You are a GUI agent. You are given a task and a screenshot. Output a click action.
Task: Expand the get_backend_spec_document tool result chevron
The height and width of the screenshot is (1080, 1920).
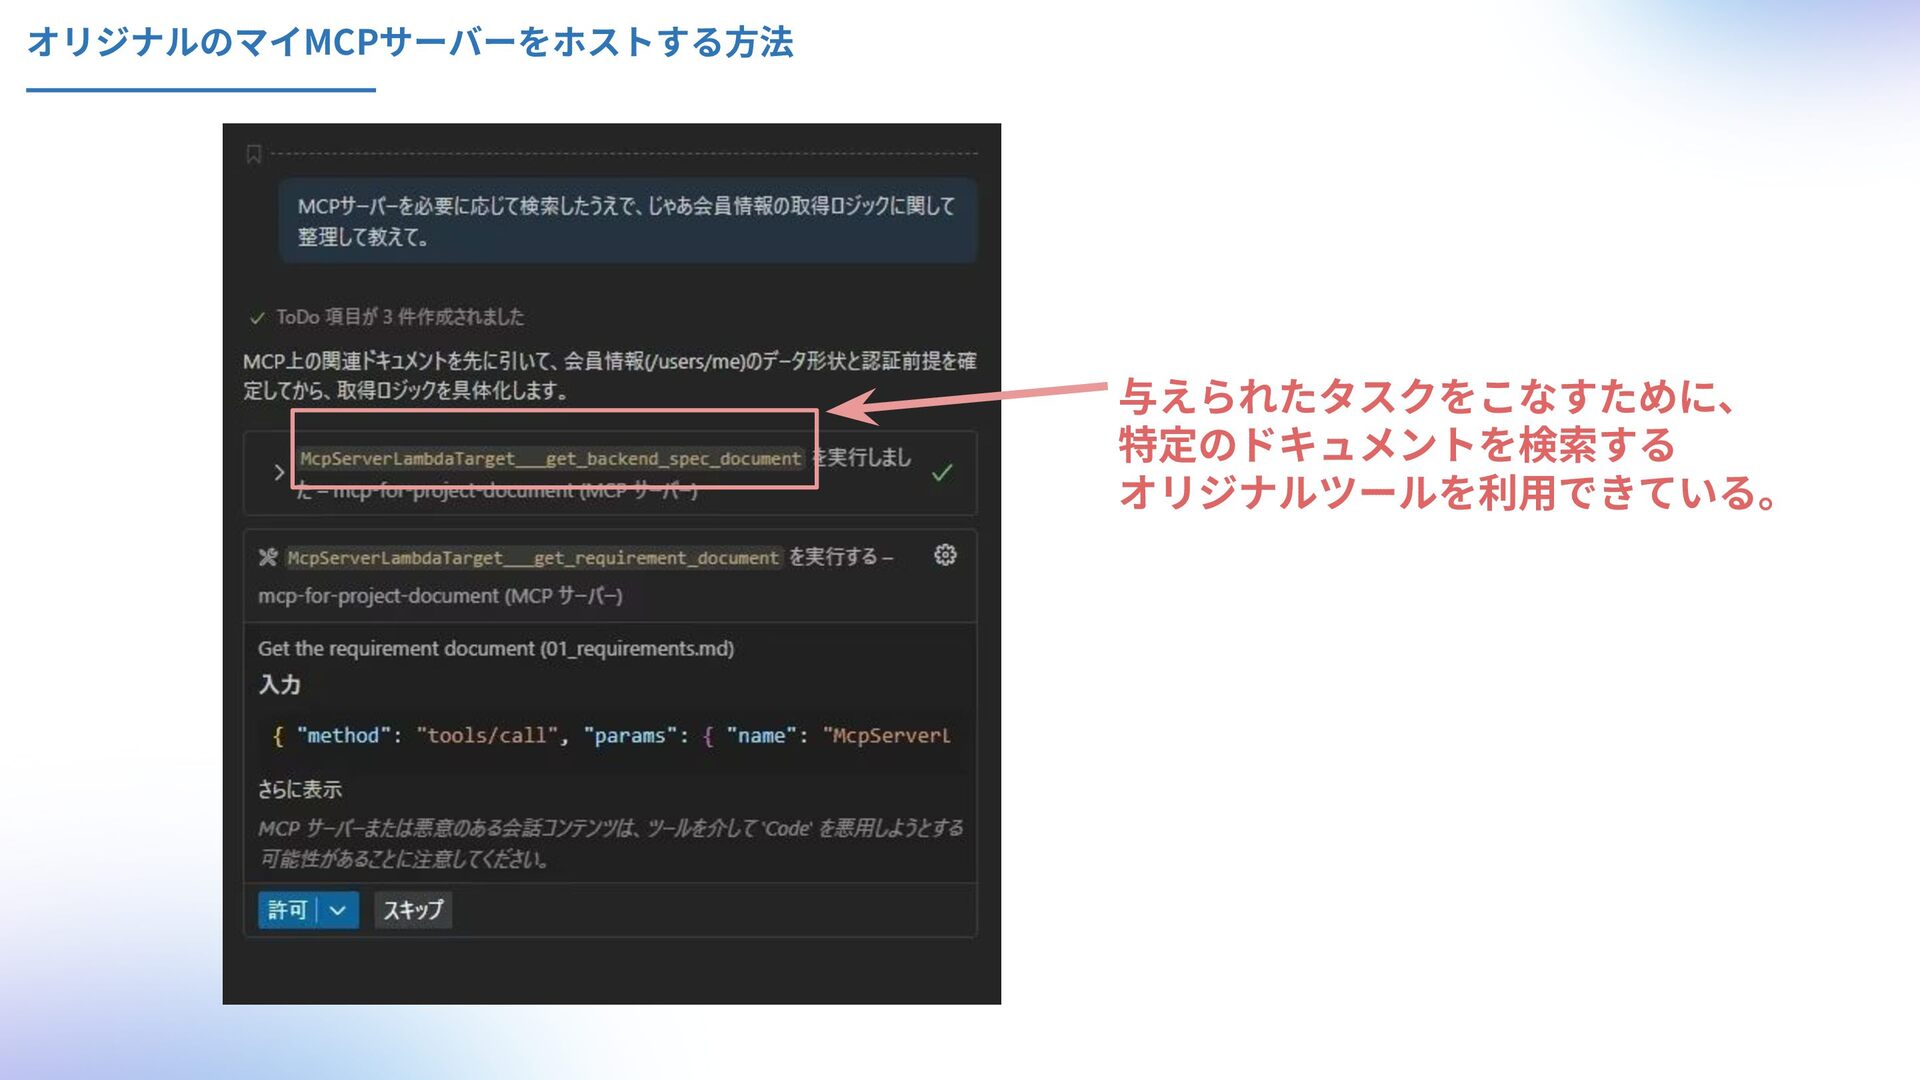tap(279, 472)
